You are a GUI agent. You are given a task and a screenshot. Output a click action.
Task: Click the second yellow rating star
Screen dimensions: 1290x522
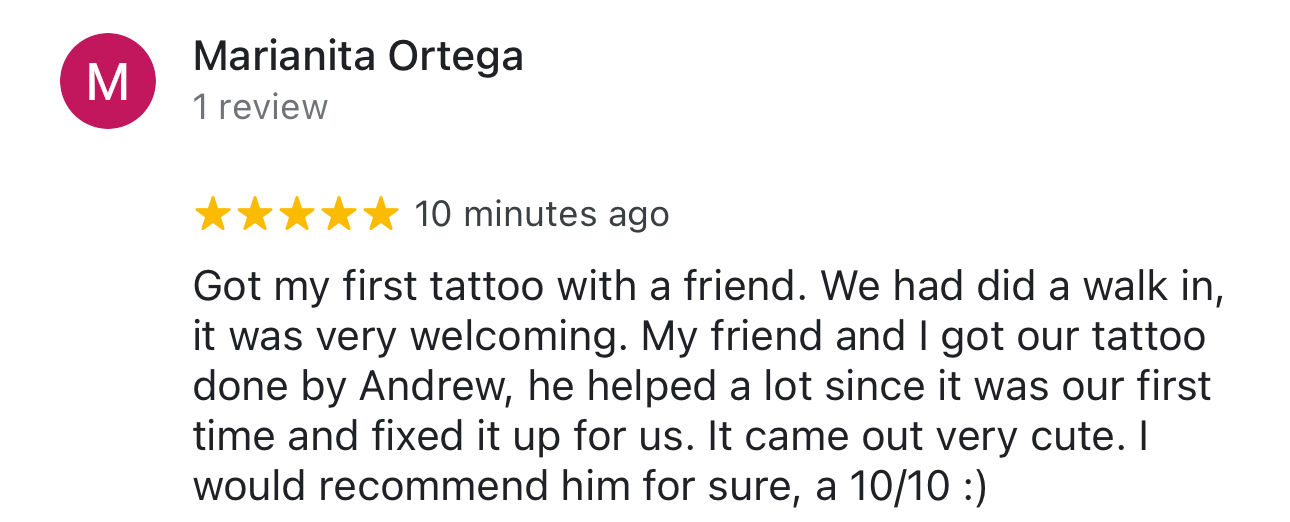point(254,214)
